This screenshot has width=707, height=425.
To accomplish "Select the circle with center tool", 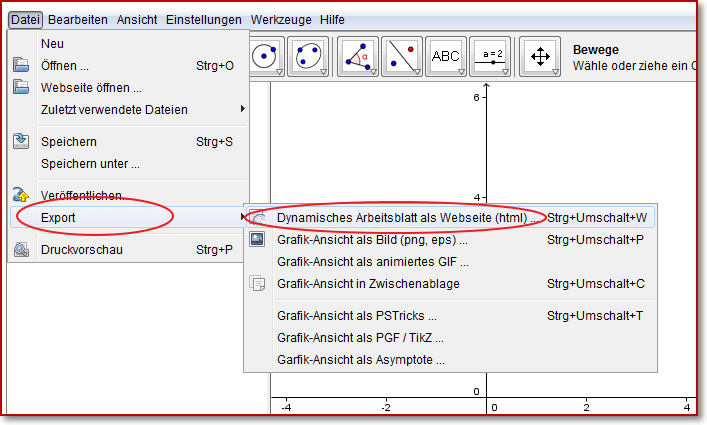I will pyautogui.click(x=265, y=57).
